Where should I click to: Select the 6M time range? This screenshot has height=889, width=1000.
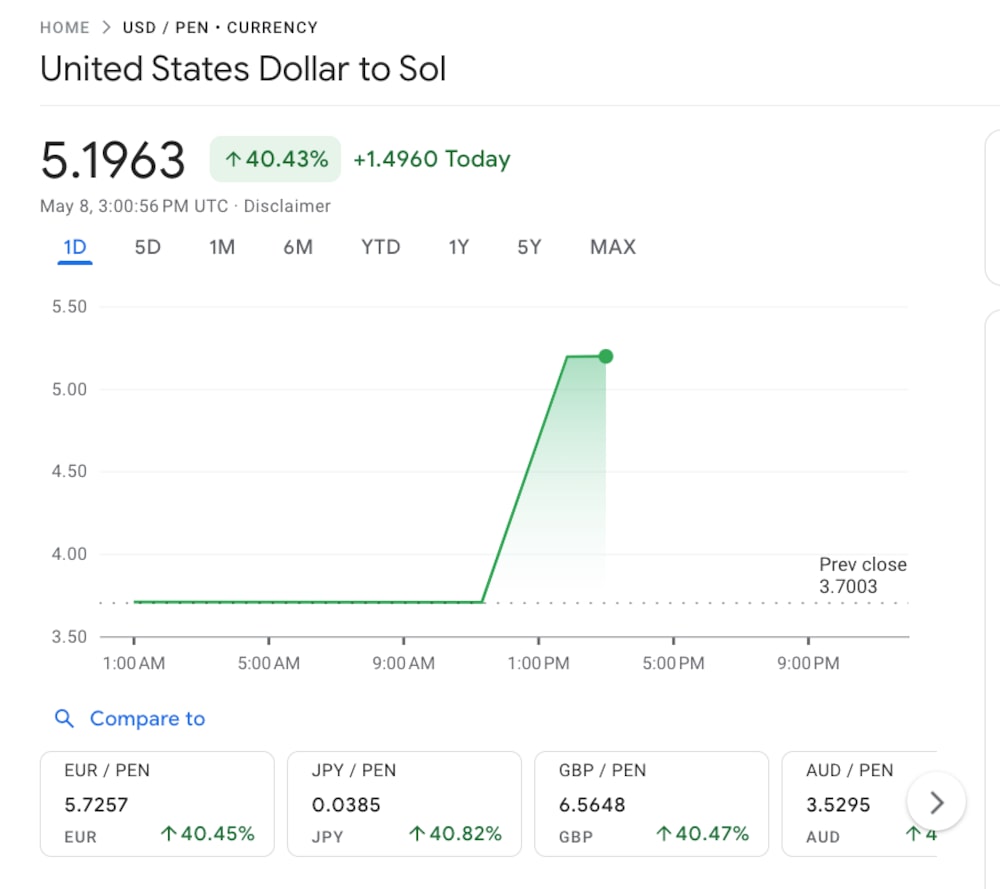click(297, 247)
